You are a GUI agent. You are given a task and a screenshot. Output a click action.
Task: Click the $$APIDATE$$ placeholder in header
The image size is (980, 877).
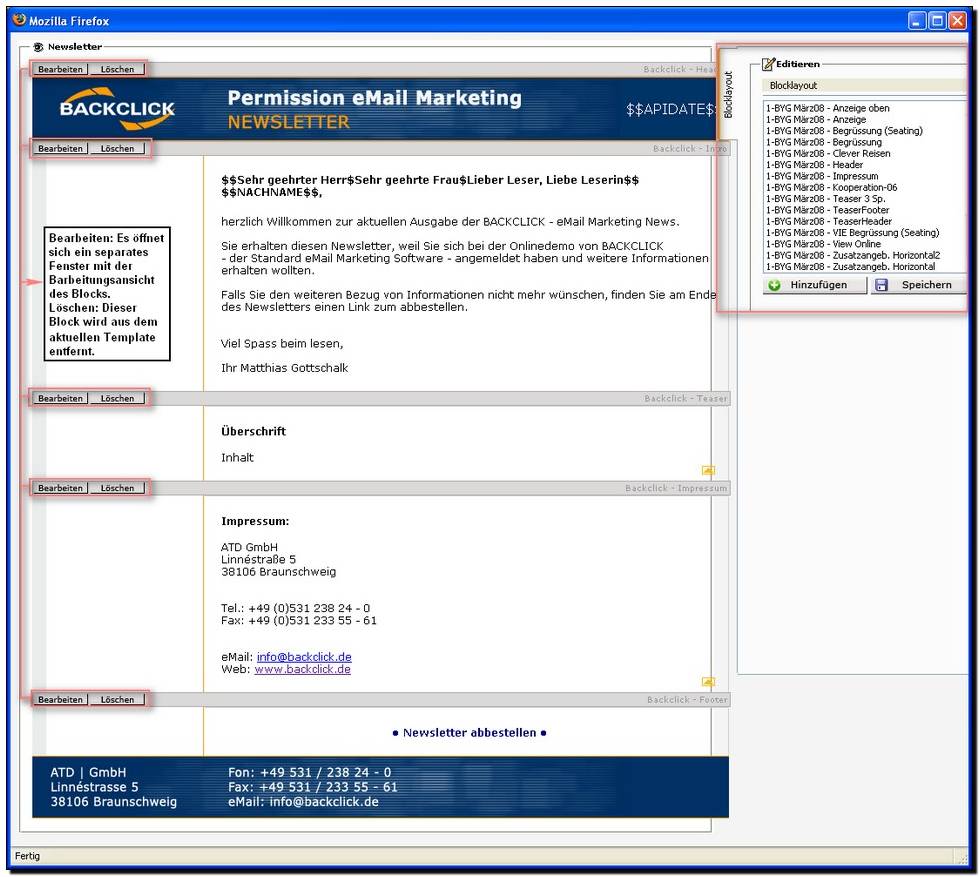click(x=671, y=109)
